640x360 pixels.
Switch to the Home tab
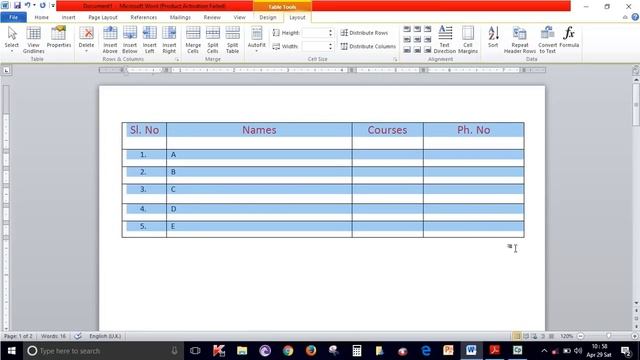[41, 18]
